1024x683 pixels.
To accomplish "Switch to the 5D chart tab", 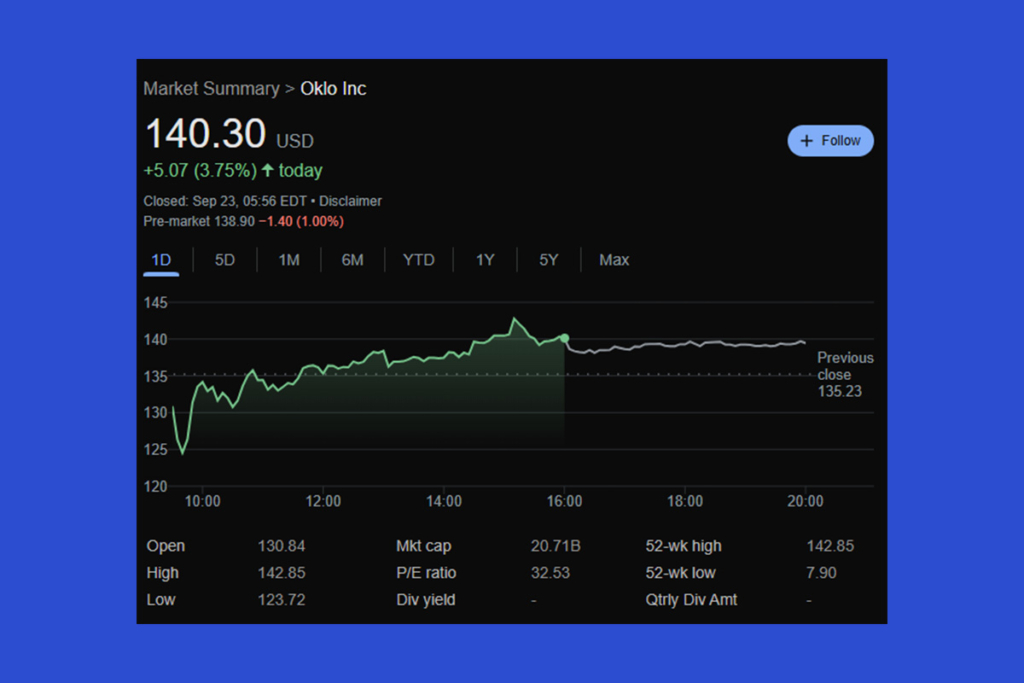I will point(225,260).
